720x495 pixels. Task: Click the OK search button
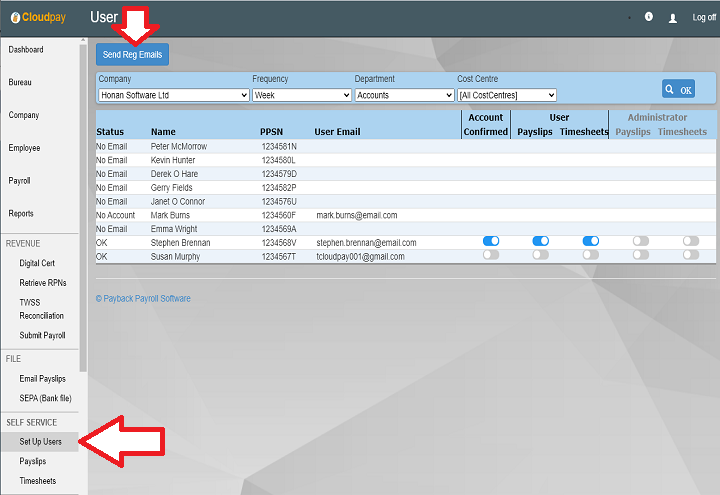pos(678,89)
